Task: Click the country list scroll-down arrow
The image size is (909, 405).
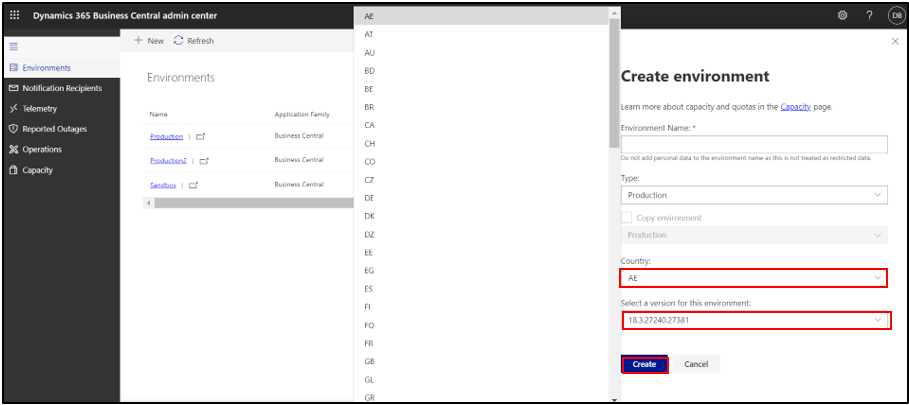Action: tap(615, 399)
